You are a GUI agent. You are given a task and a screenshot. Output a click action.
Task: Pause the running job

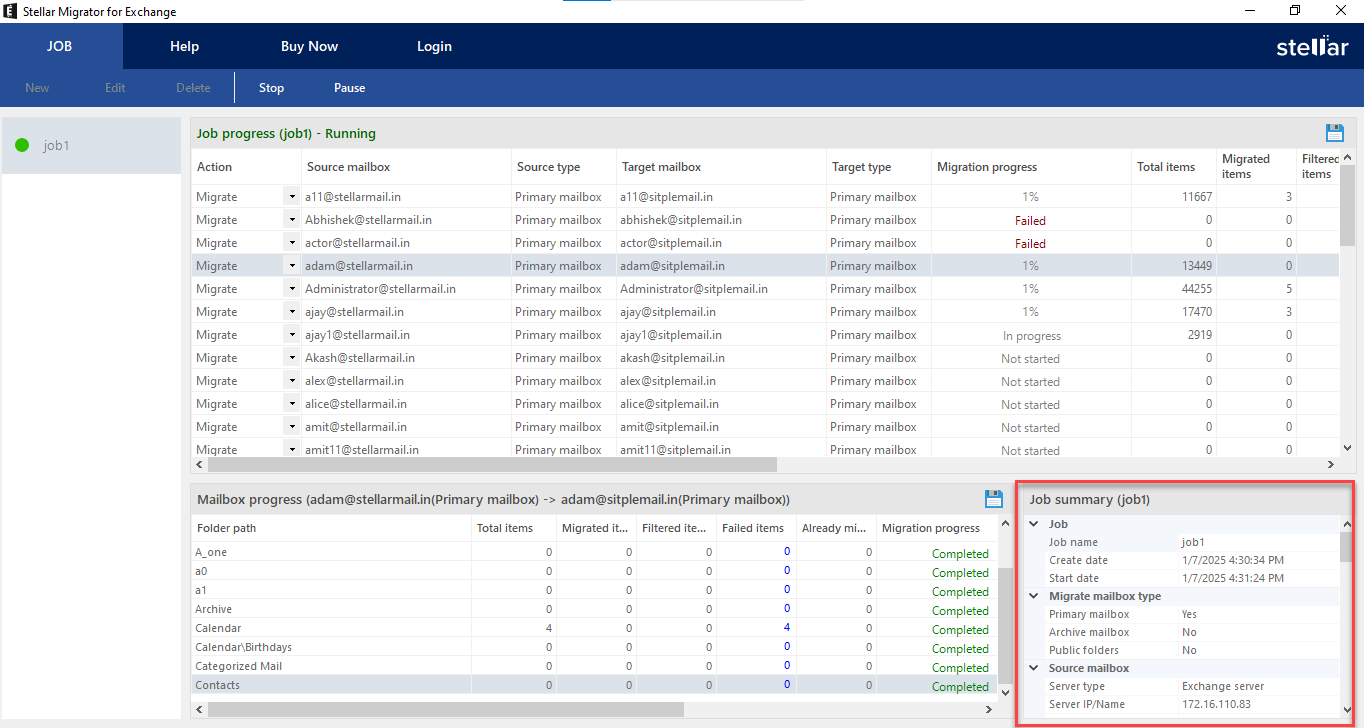pyautogui.click(x=349, y=88)
